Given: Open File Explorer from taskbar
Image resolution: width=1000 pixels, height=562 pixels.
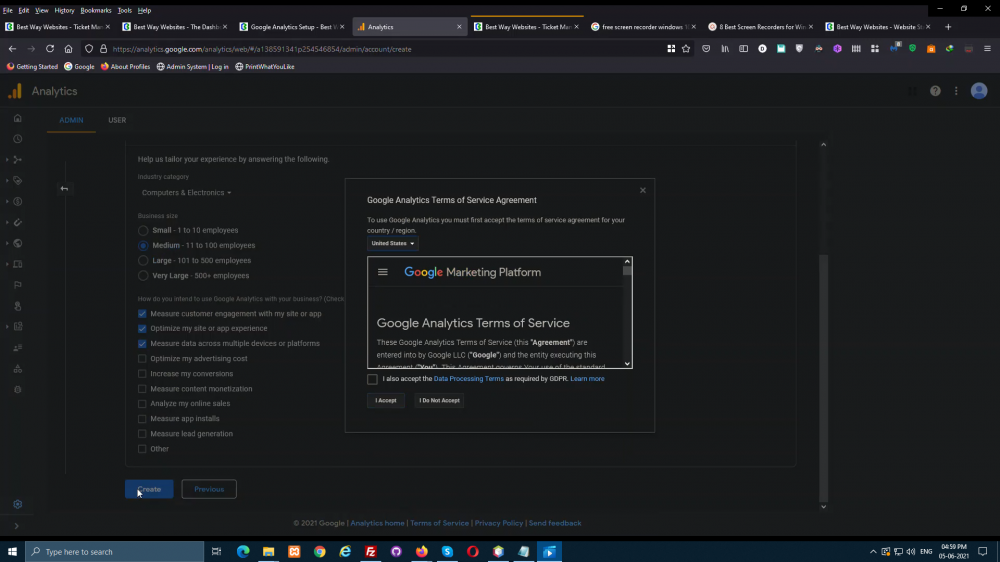Looking at the screenshot, I should (x=268, y=551).
